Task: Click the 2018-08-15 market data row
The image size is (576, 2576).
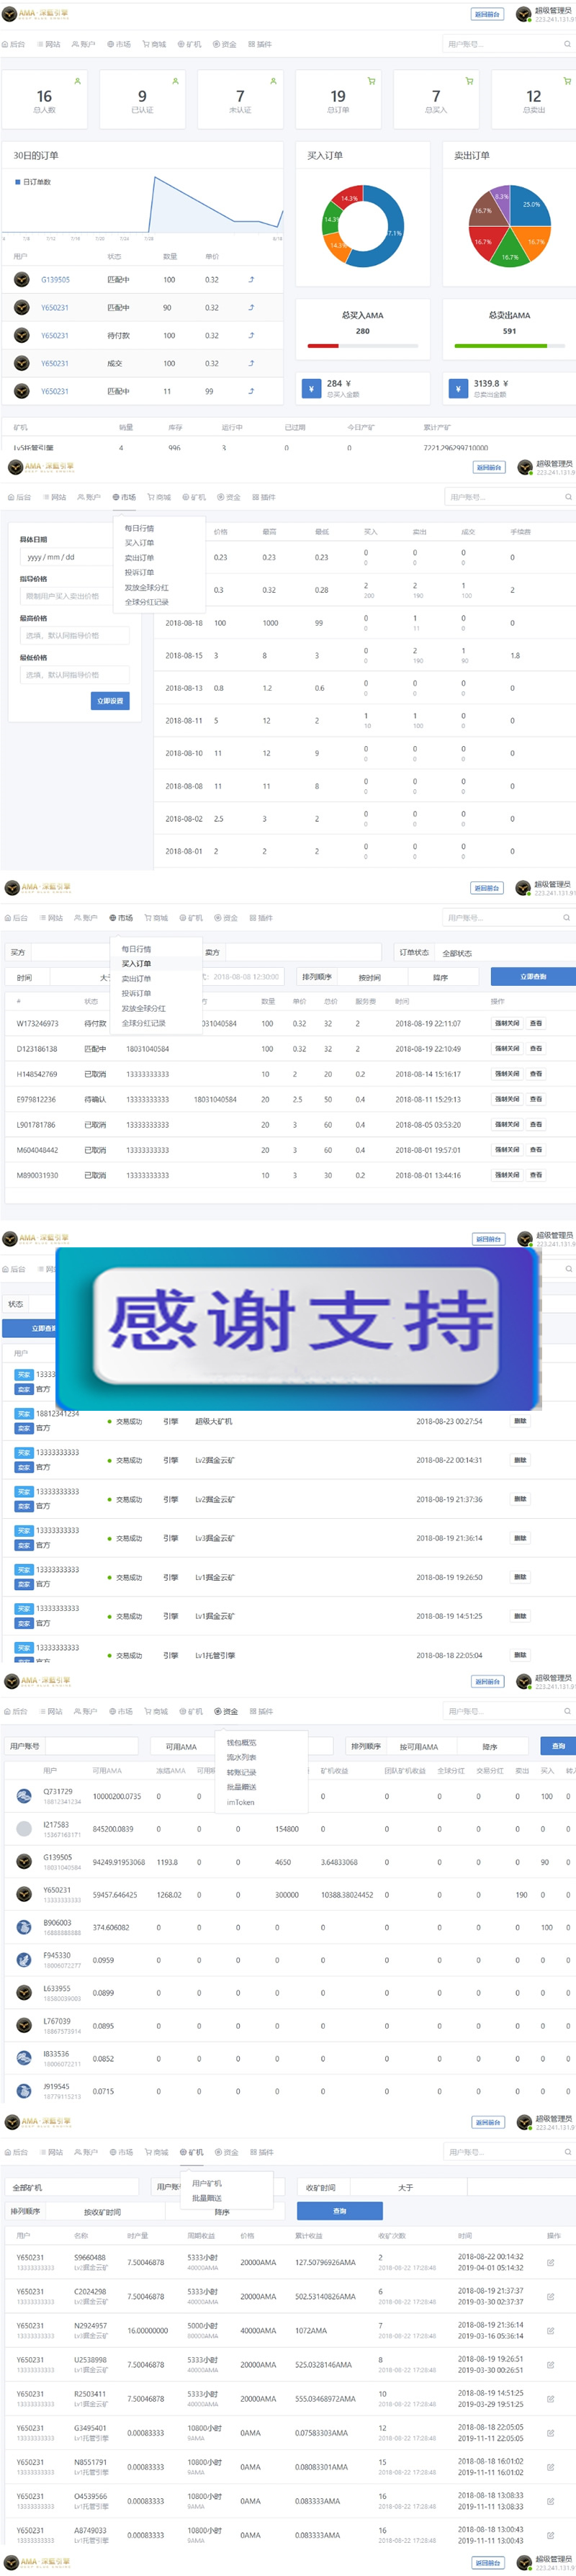Action: pyautogui.click(x=365, y=656)
